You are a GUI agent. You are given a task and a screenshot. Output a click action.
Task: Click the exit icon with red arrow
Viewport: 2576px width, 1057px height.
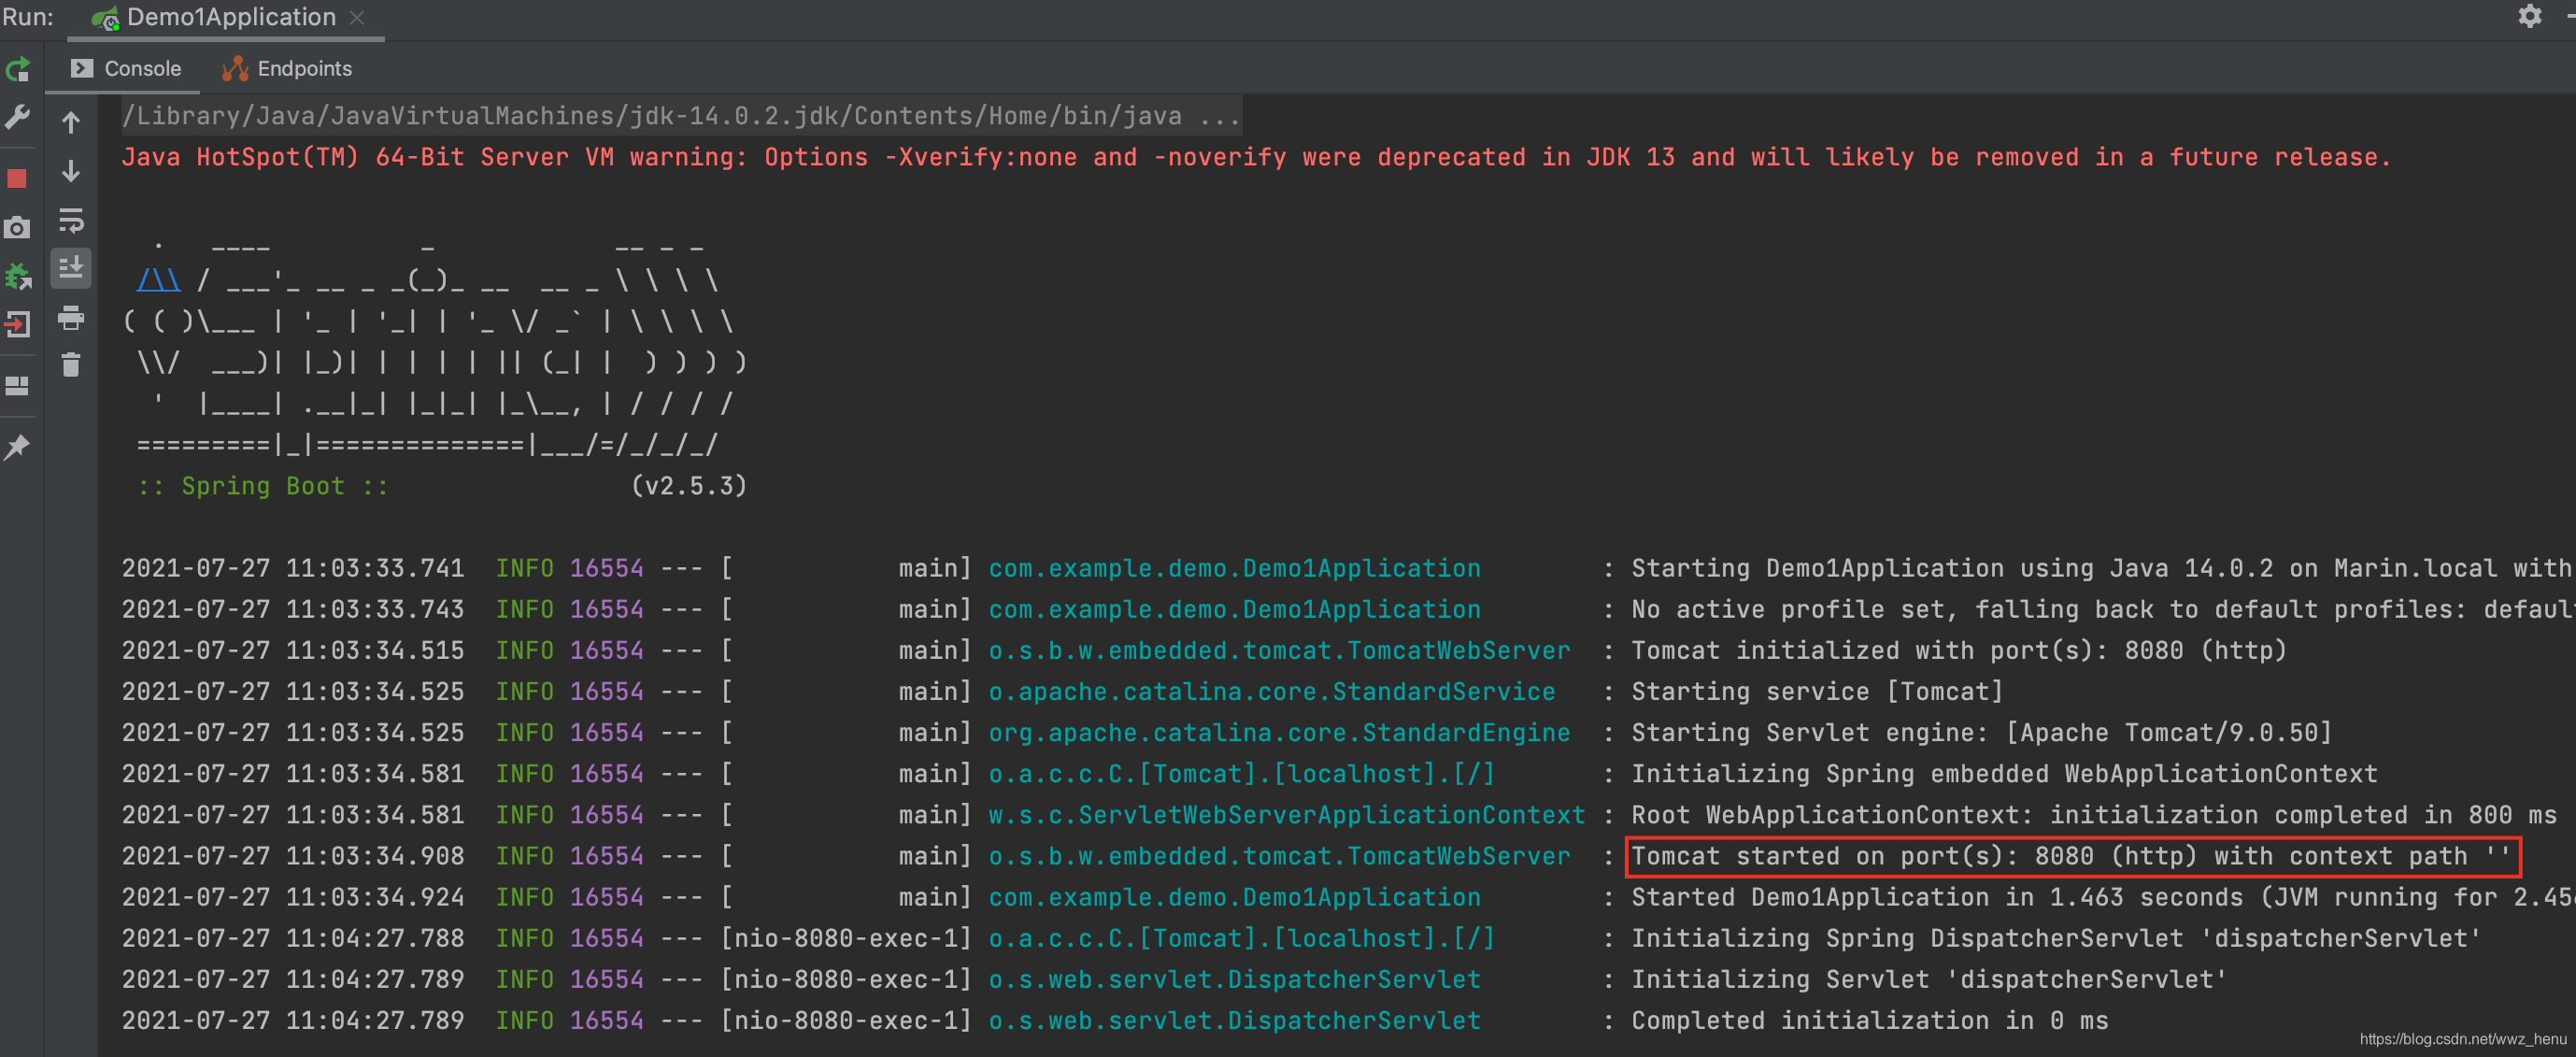pyautogui.click(x=18, y=325)
